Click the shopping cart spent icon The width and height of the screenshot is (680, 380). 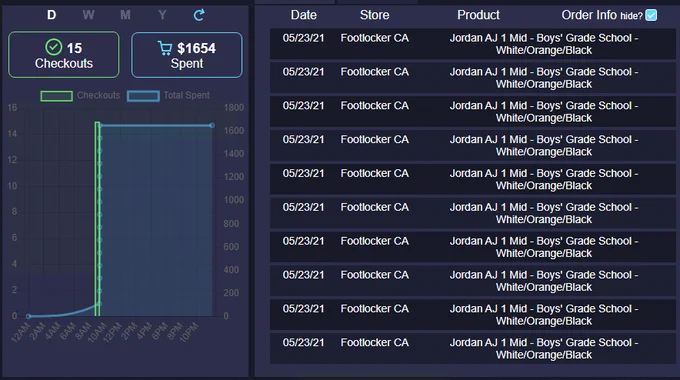165,48
